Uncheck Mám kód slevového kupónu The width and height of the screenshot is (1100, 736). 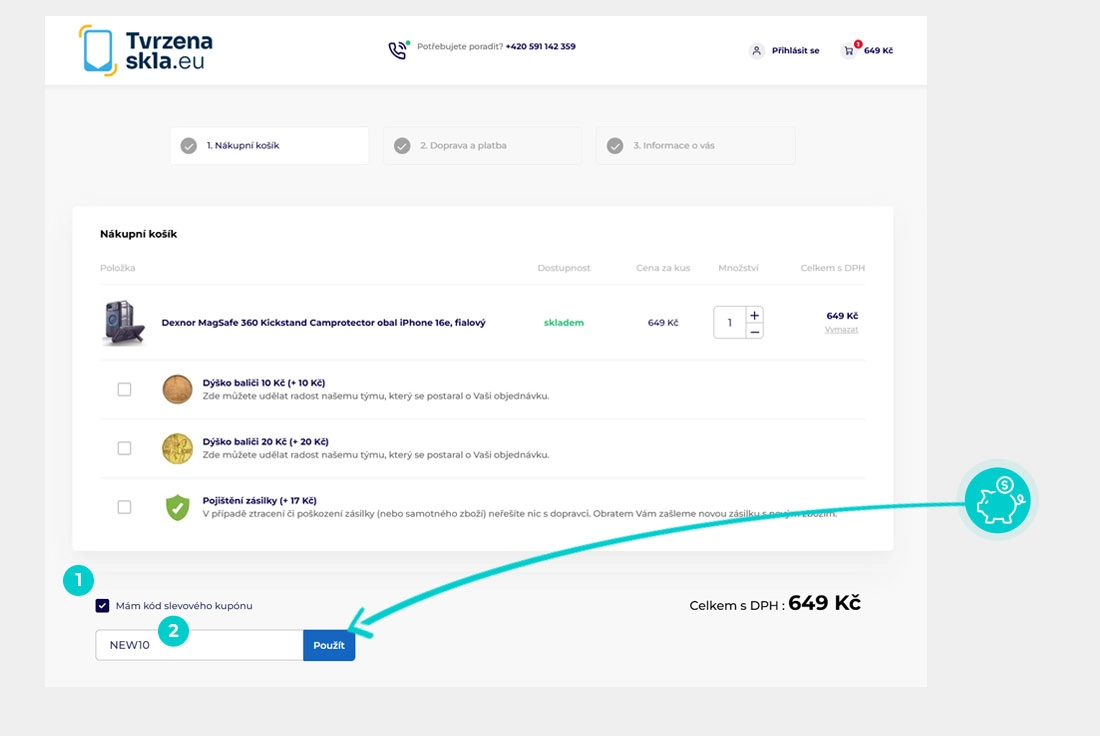pos(103,606)
